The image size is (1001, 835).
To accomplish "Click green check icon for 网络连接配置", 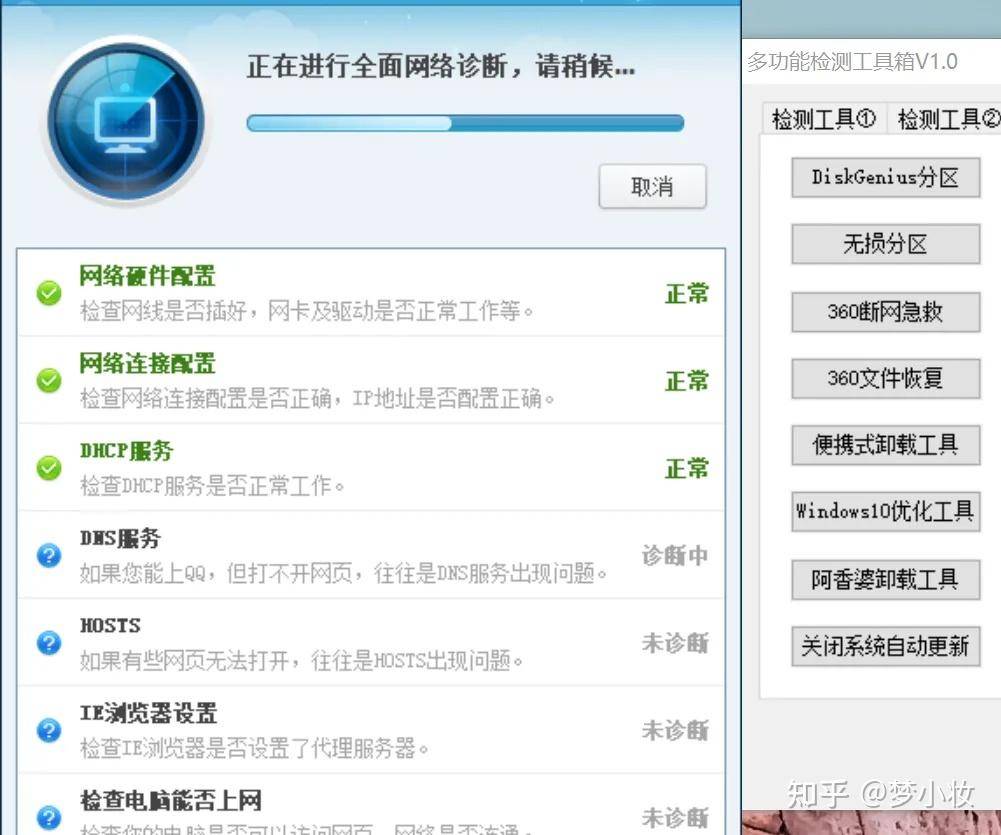I will coord(49,380).
